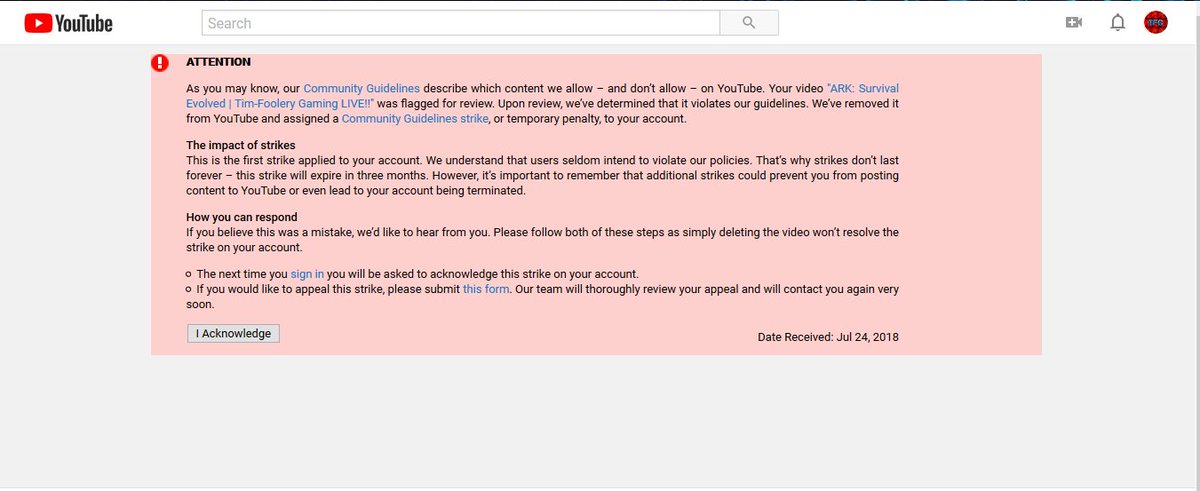Open the appeal 'this form' link
This screenshot has width=1200, height=491.
coord(486,289)
